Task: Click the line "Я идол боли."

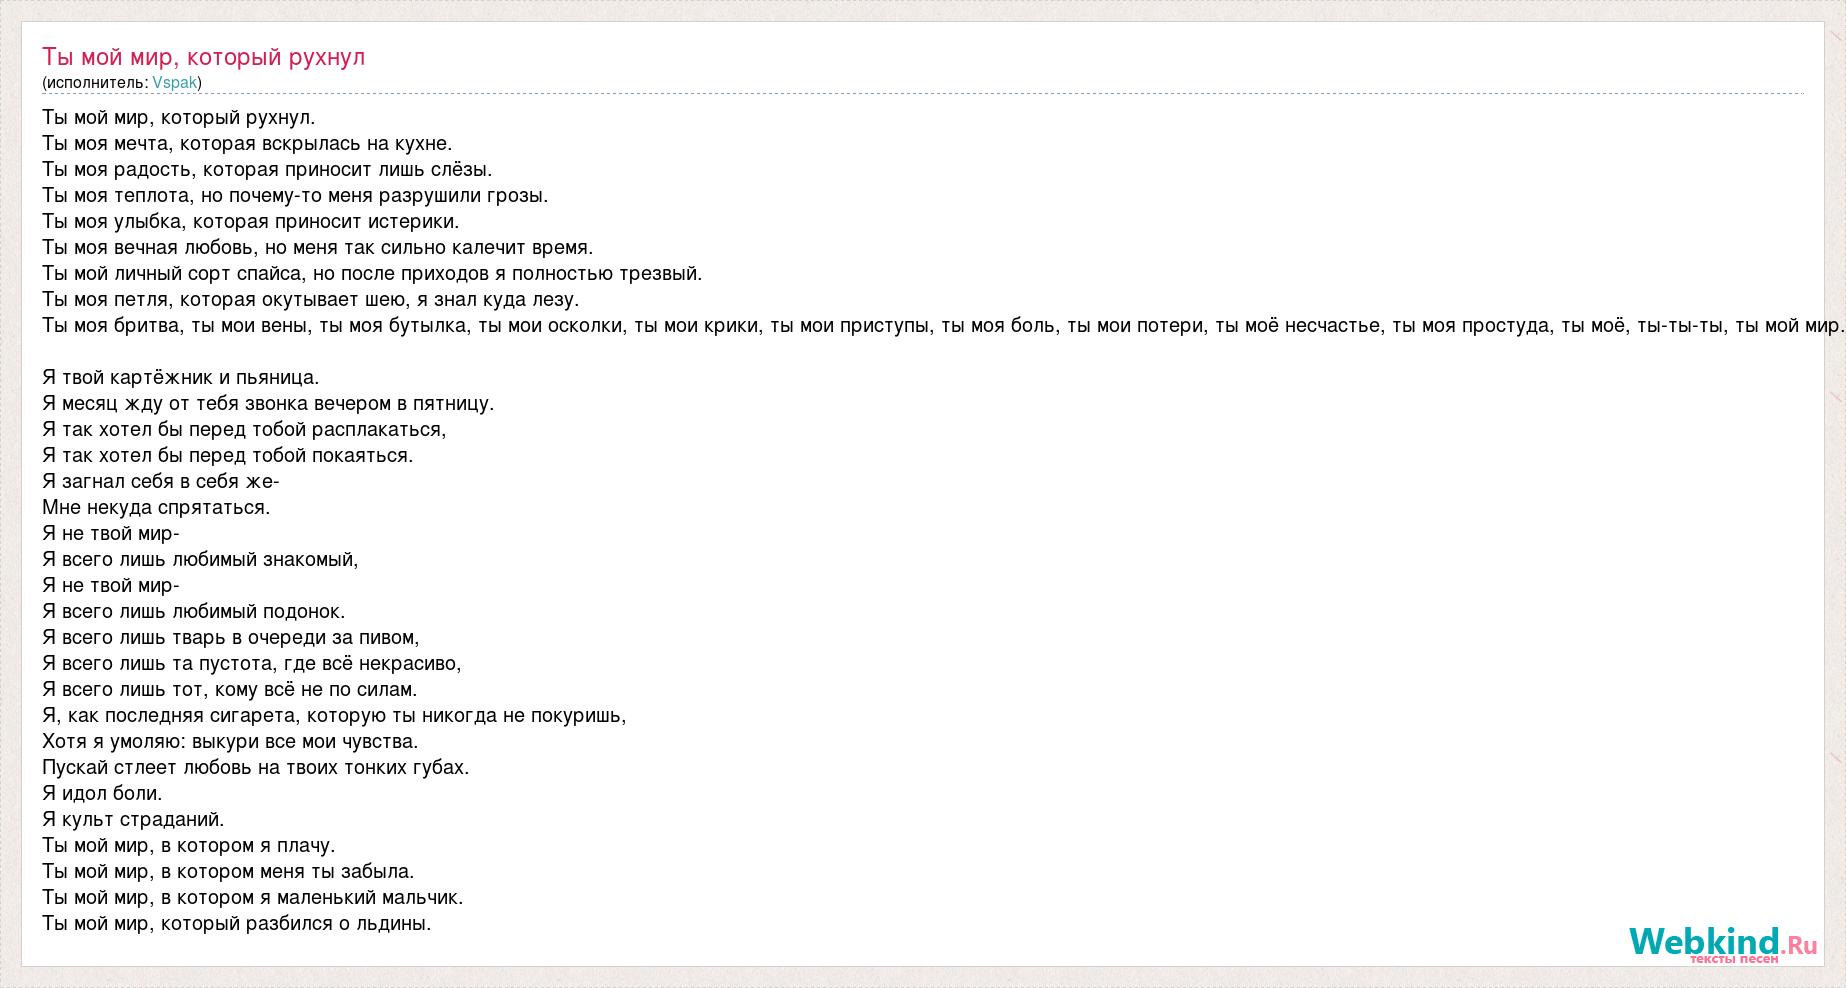Action: (102, 794)
